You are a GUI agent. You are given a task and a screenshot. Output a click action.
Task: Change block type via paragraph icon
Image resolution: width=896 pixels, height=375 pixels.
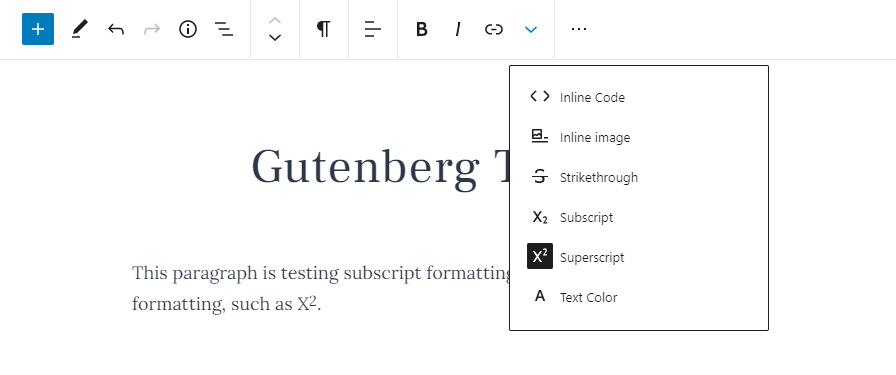[323, 29]
